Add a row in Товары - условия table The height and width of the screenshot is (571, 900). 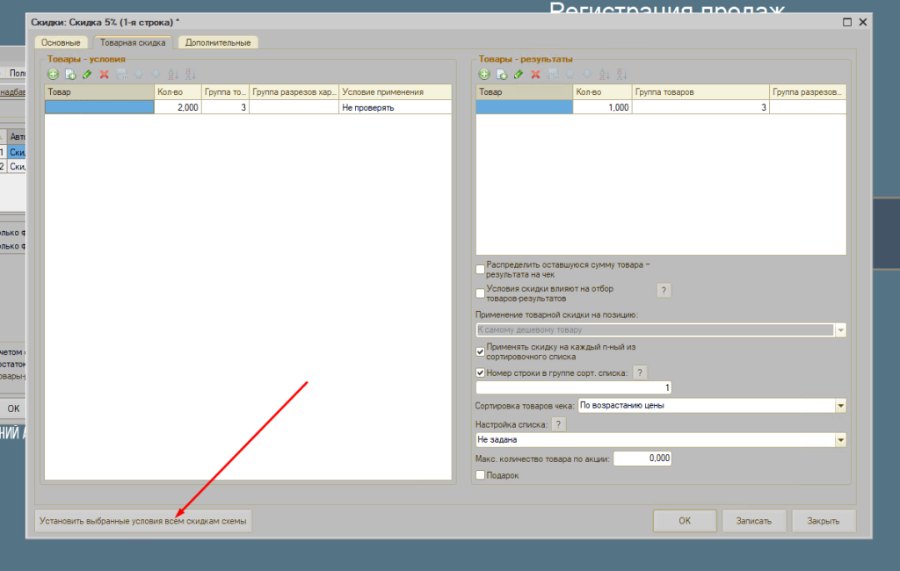point(53,75)
